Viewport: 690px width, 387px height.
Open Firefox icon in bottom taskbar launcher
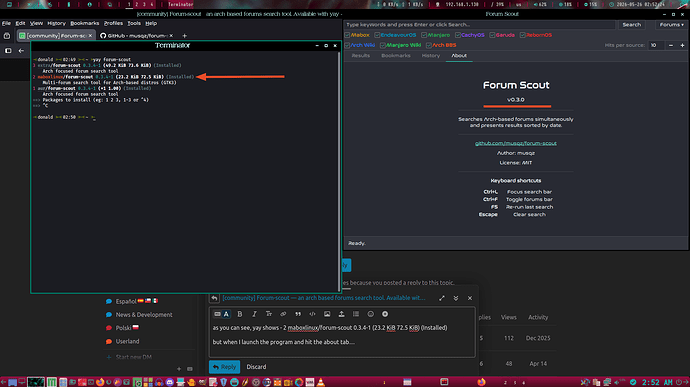pyautogui.click(x=100, y=382)
